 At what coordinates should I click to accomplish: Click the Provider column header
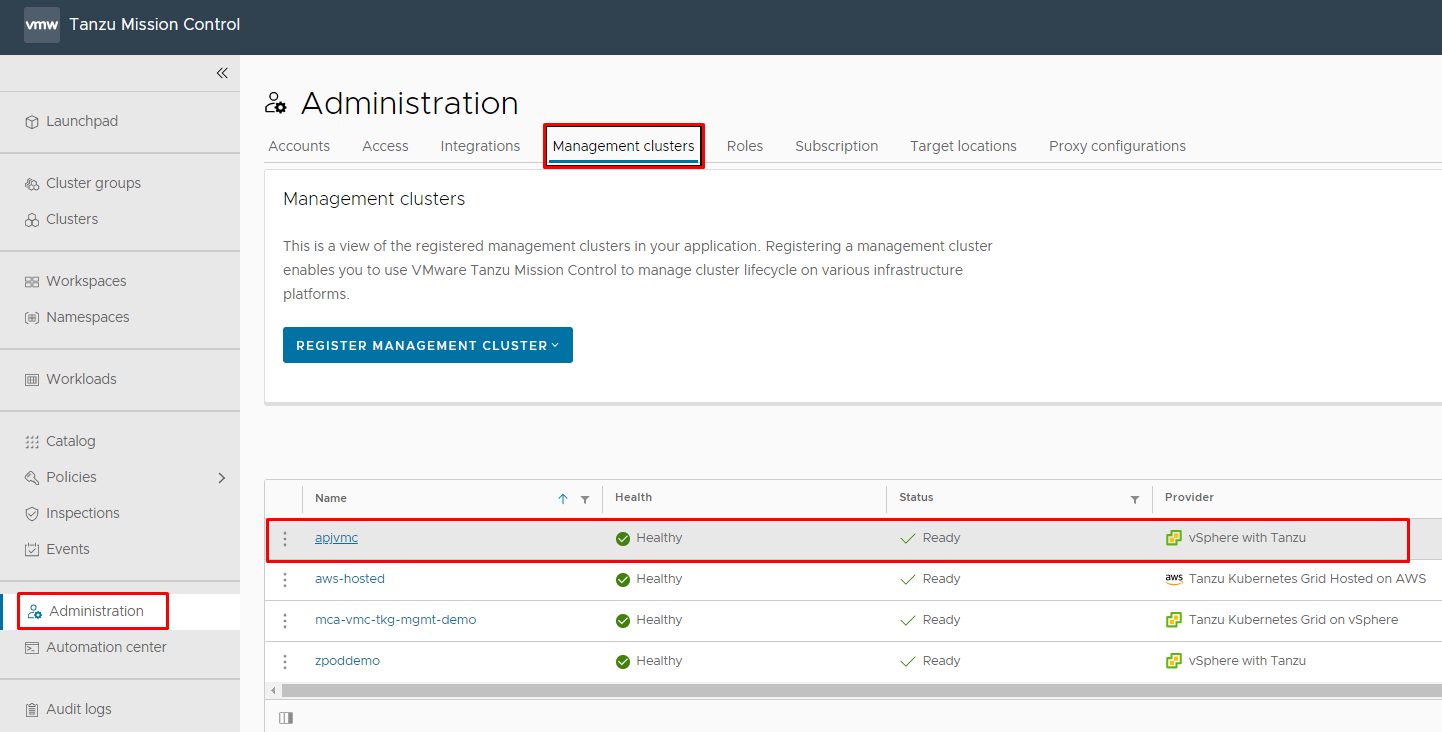click(x=1189, y=498)
